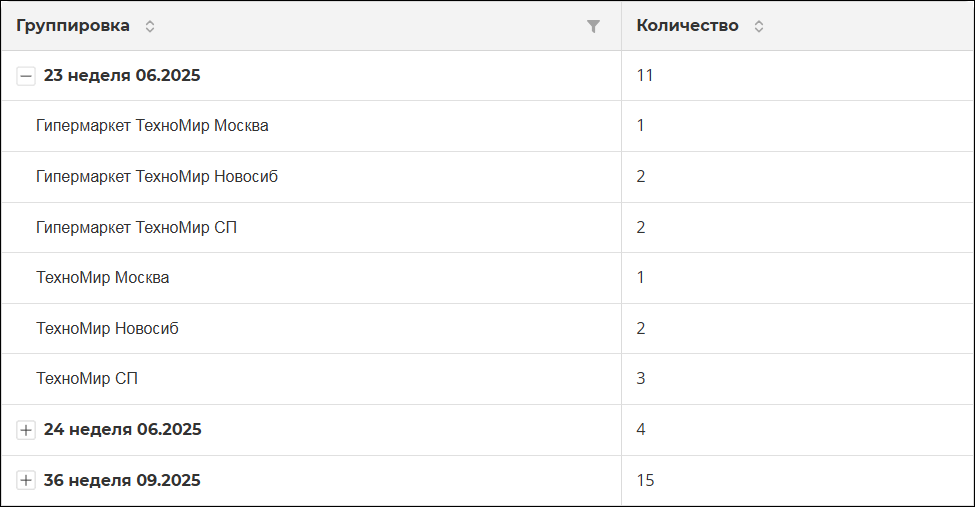Click the 24 неделя 06.2025 group title
975x507 pixels.
point(122,429)
